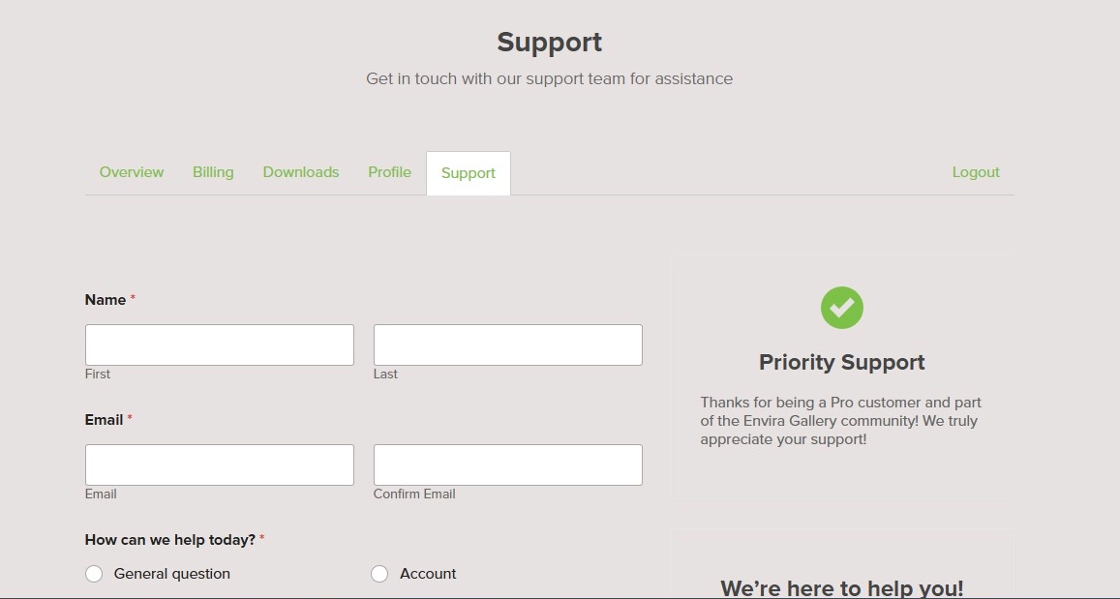The width and height of the screenshot is (1120, 599).
Task: Open the Billing tab
Action: 212,171
